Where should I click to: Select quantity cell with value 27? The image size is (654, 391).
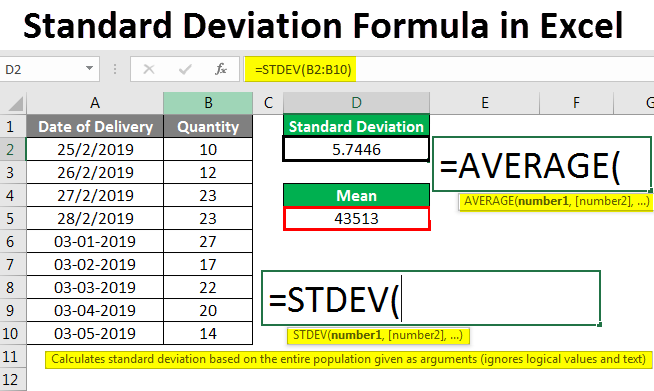208,241
